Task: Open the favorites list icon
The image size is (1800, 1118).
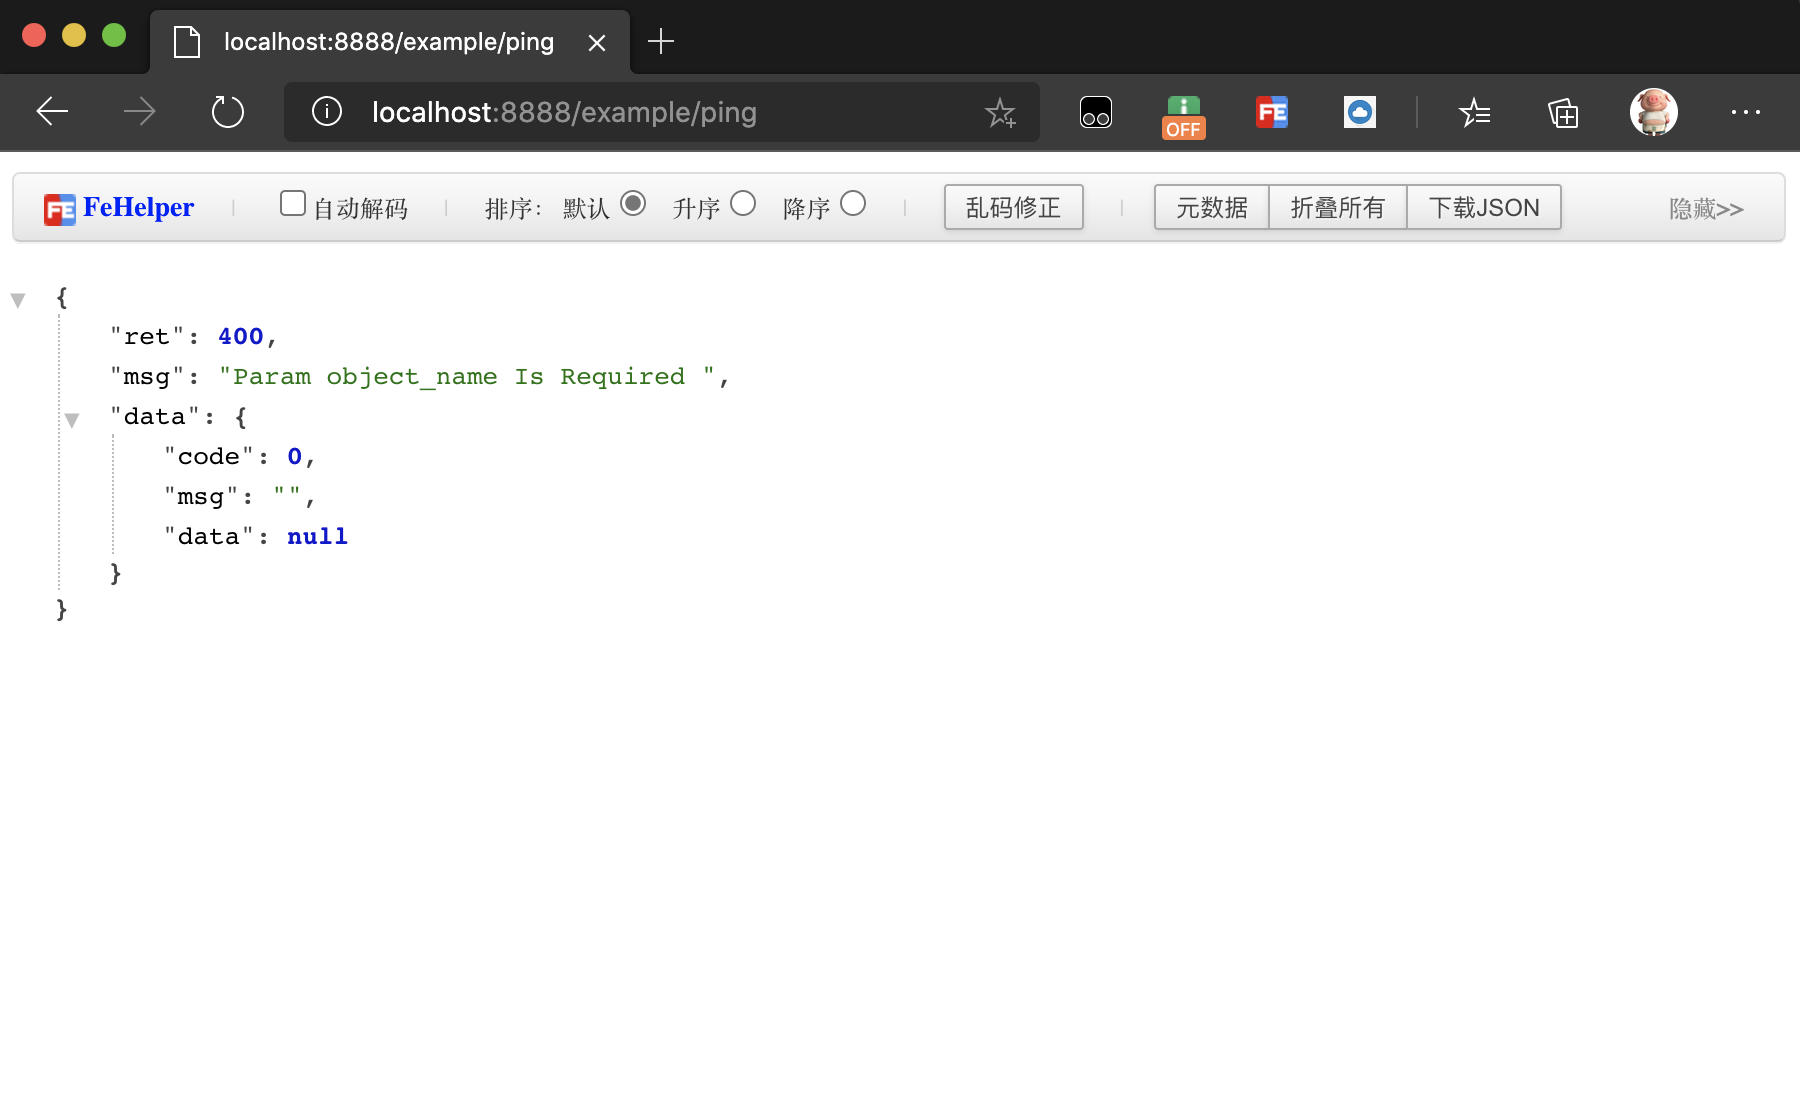Action: click(x=1475, y=112)
